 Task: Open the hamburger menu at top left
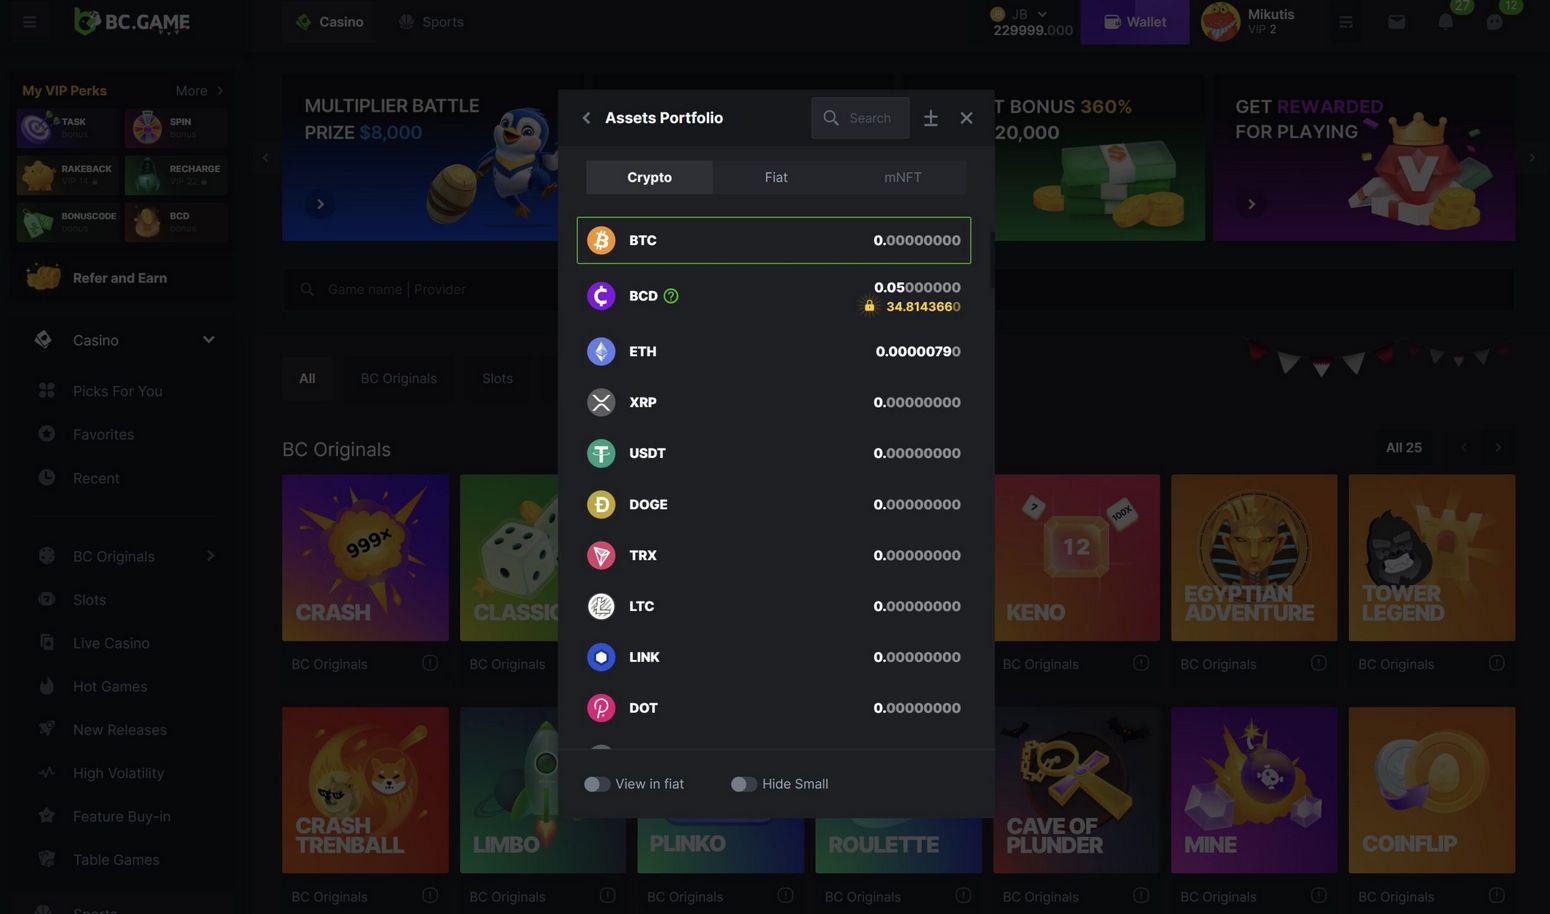(x=29, y=21)
